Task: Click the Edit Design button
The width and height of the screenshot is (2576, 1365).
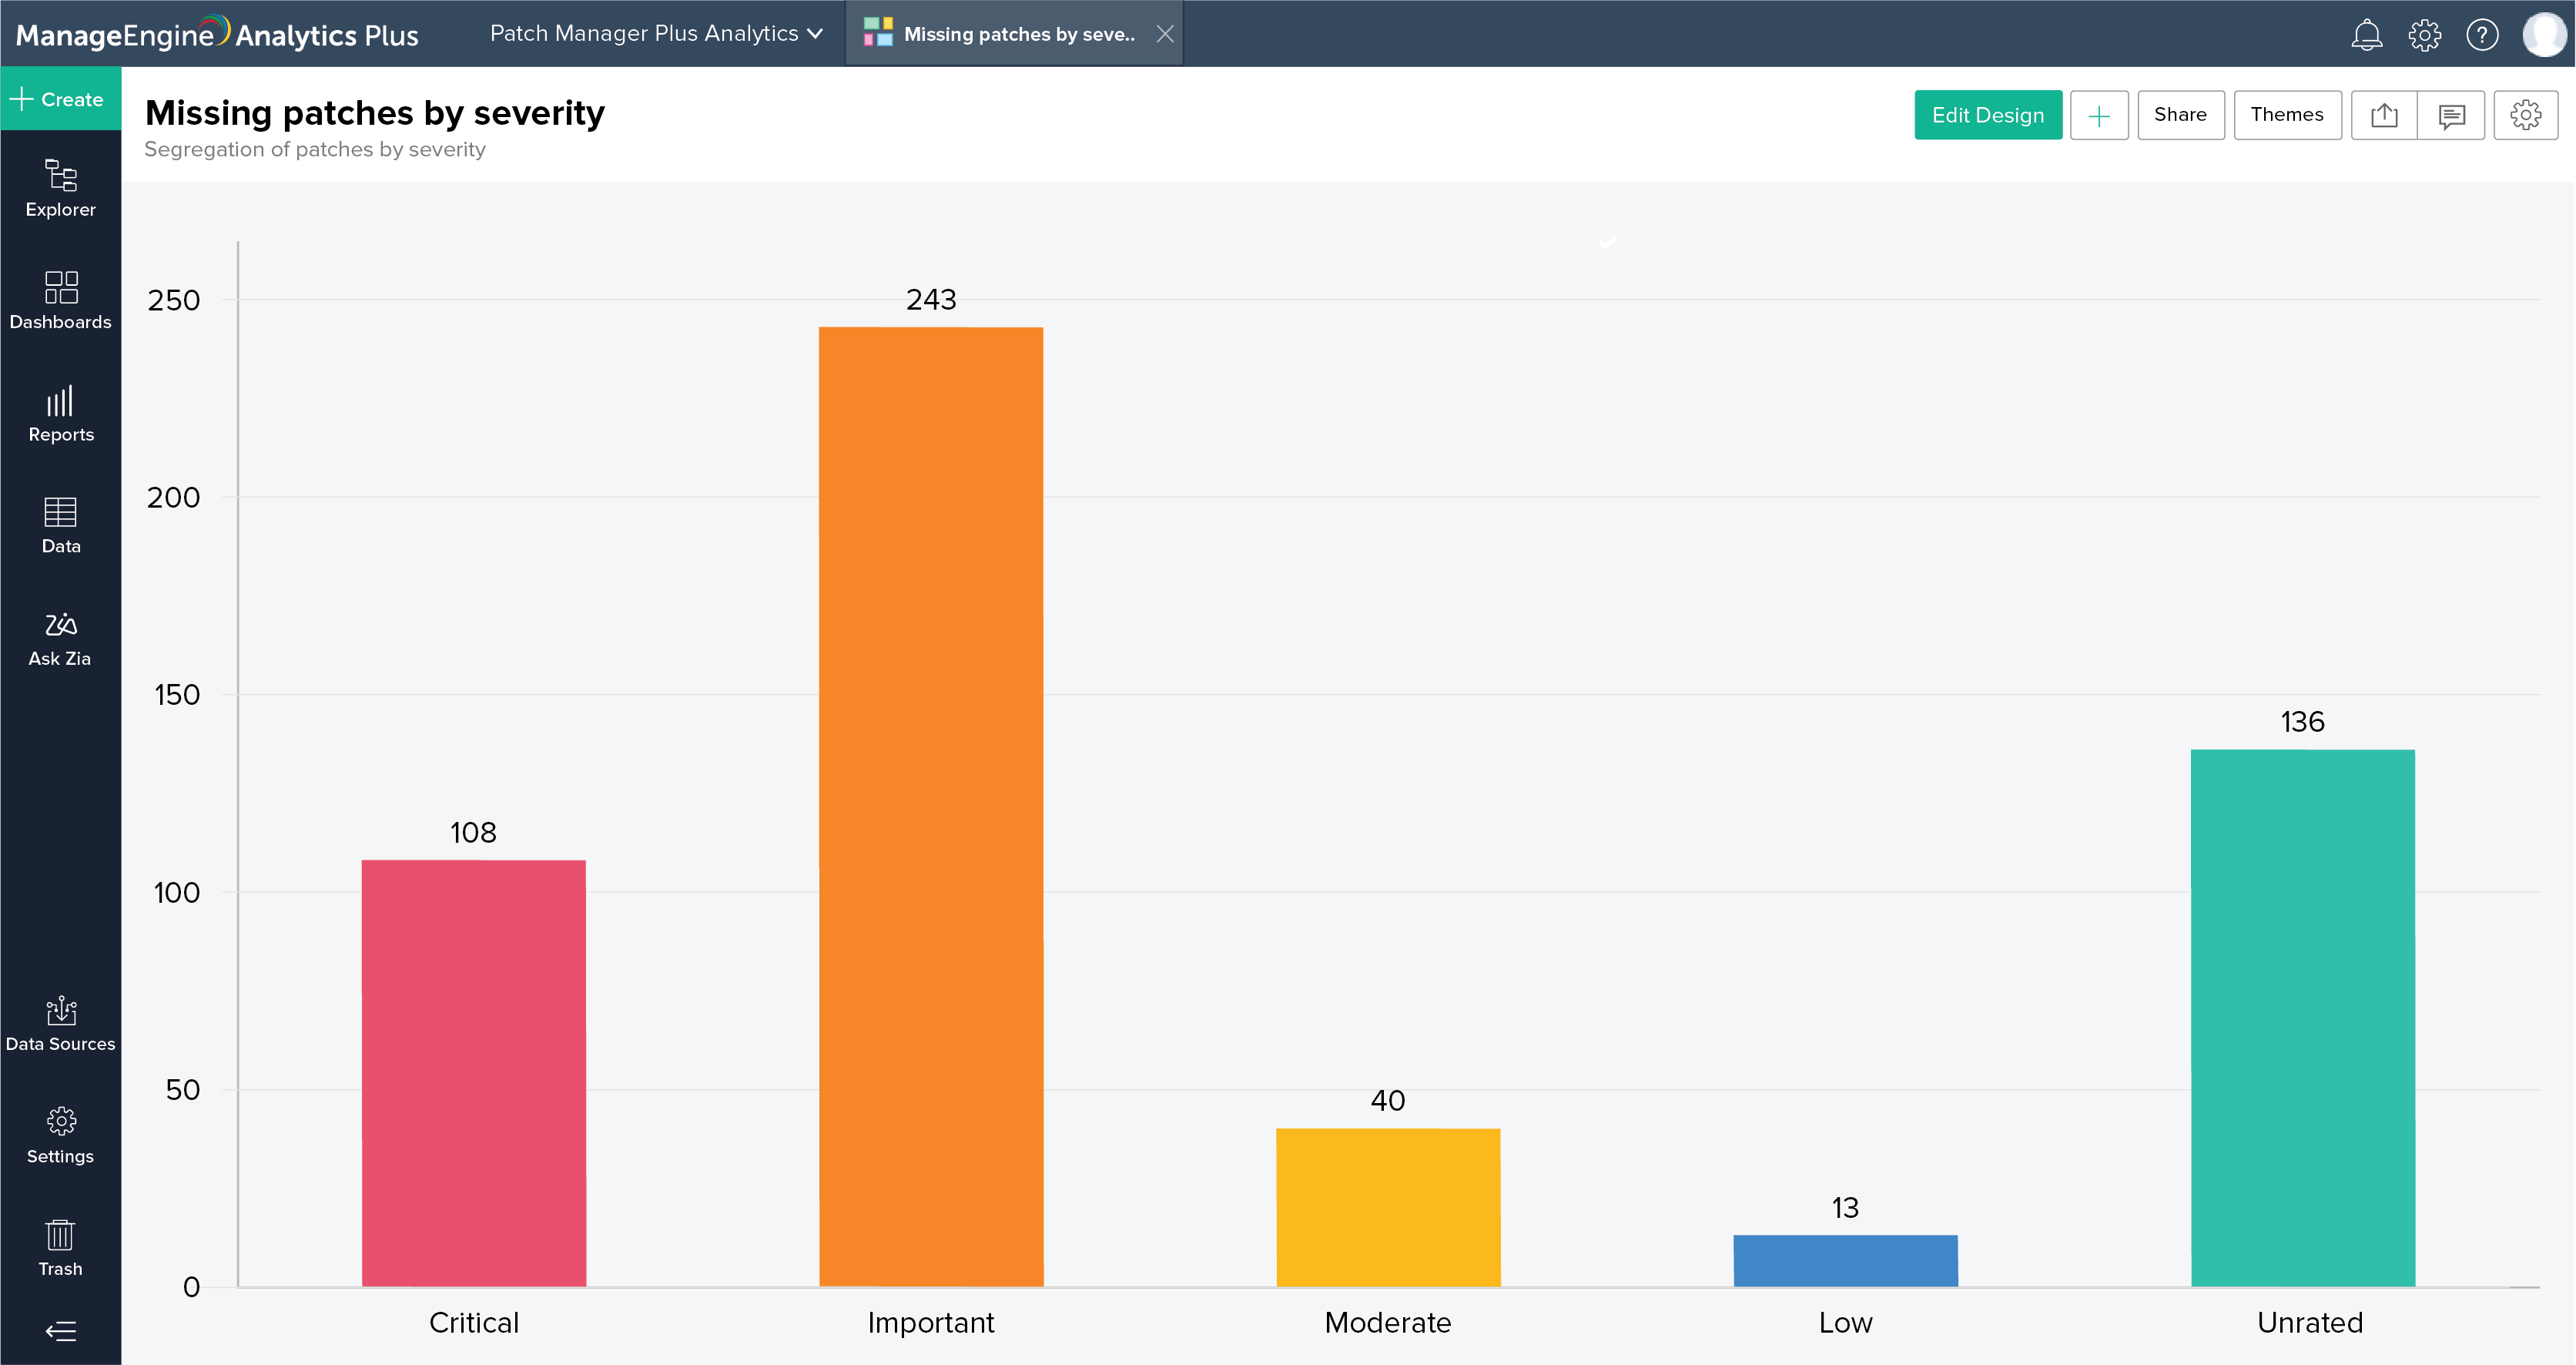Action: coord(1987,115)
